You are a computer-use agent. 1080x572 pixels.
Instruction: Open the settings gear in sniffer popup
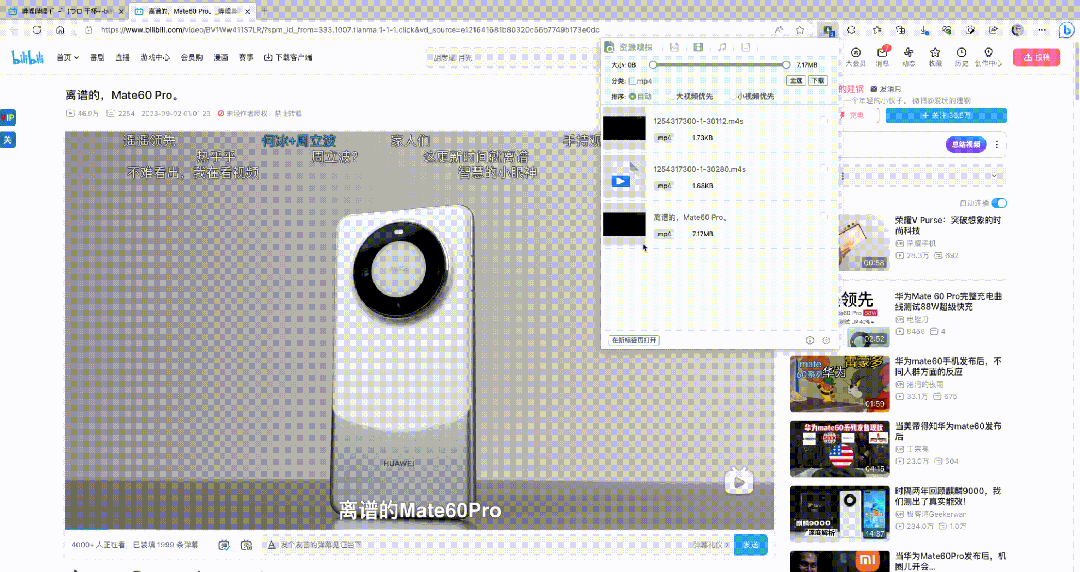click(827, 340)
